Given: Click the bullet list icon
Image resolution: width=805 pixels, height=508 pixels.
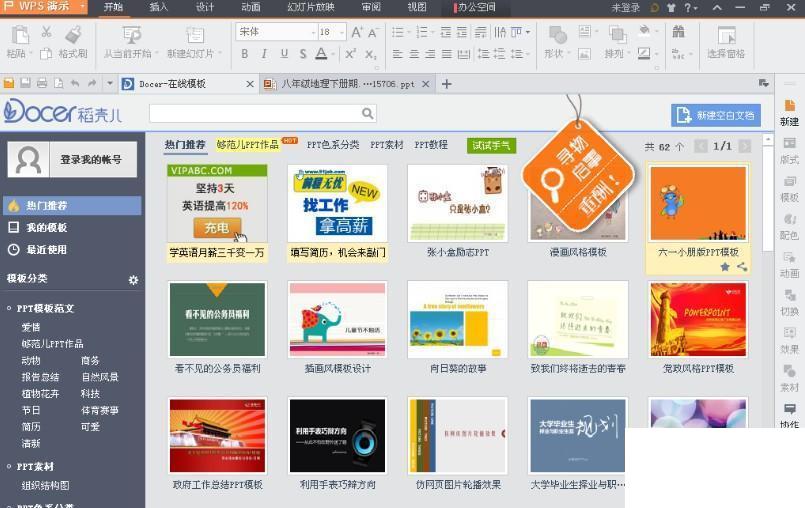Looking at the screenshot, I should (x=398, y=32).
